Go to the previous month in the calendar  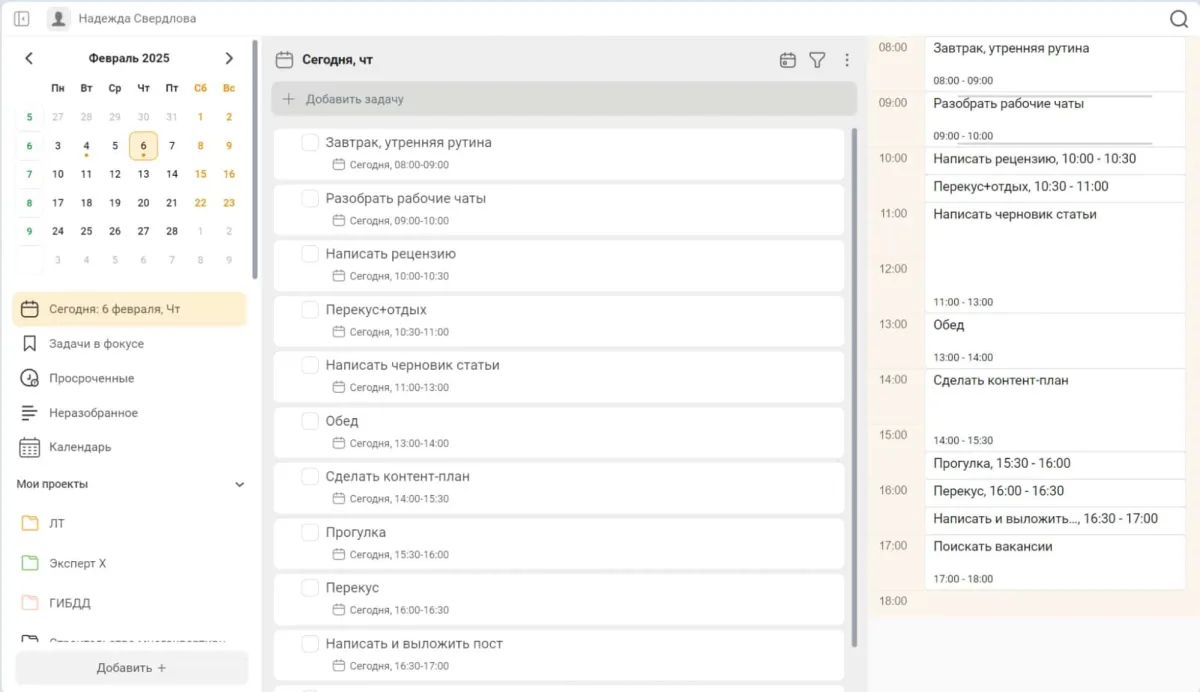29,59
